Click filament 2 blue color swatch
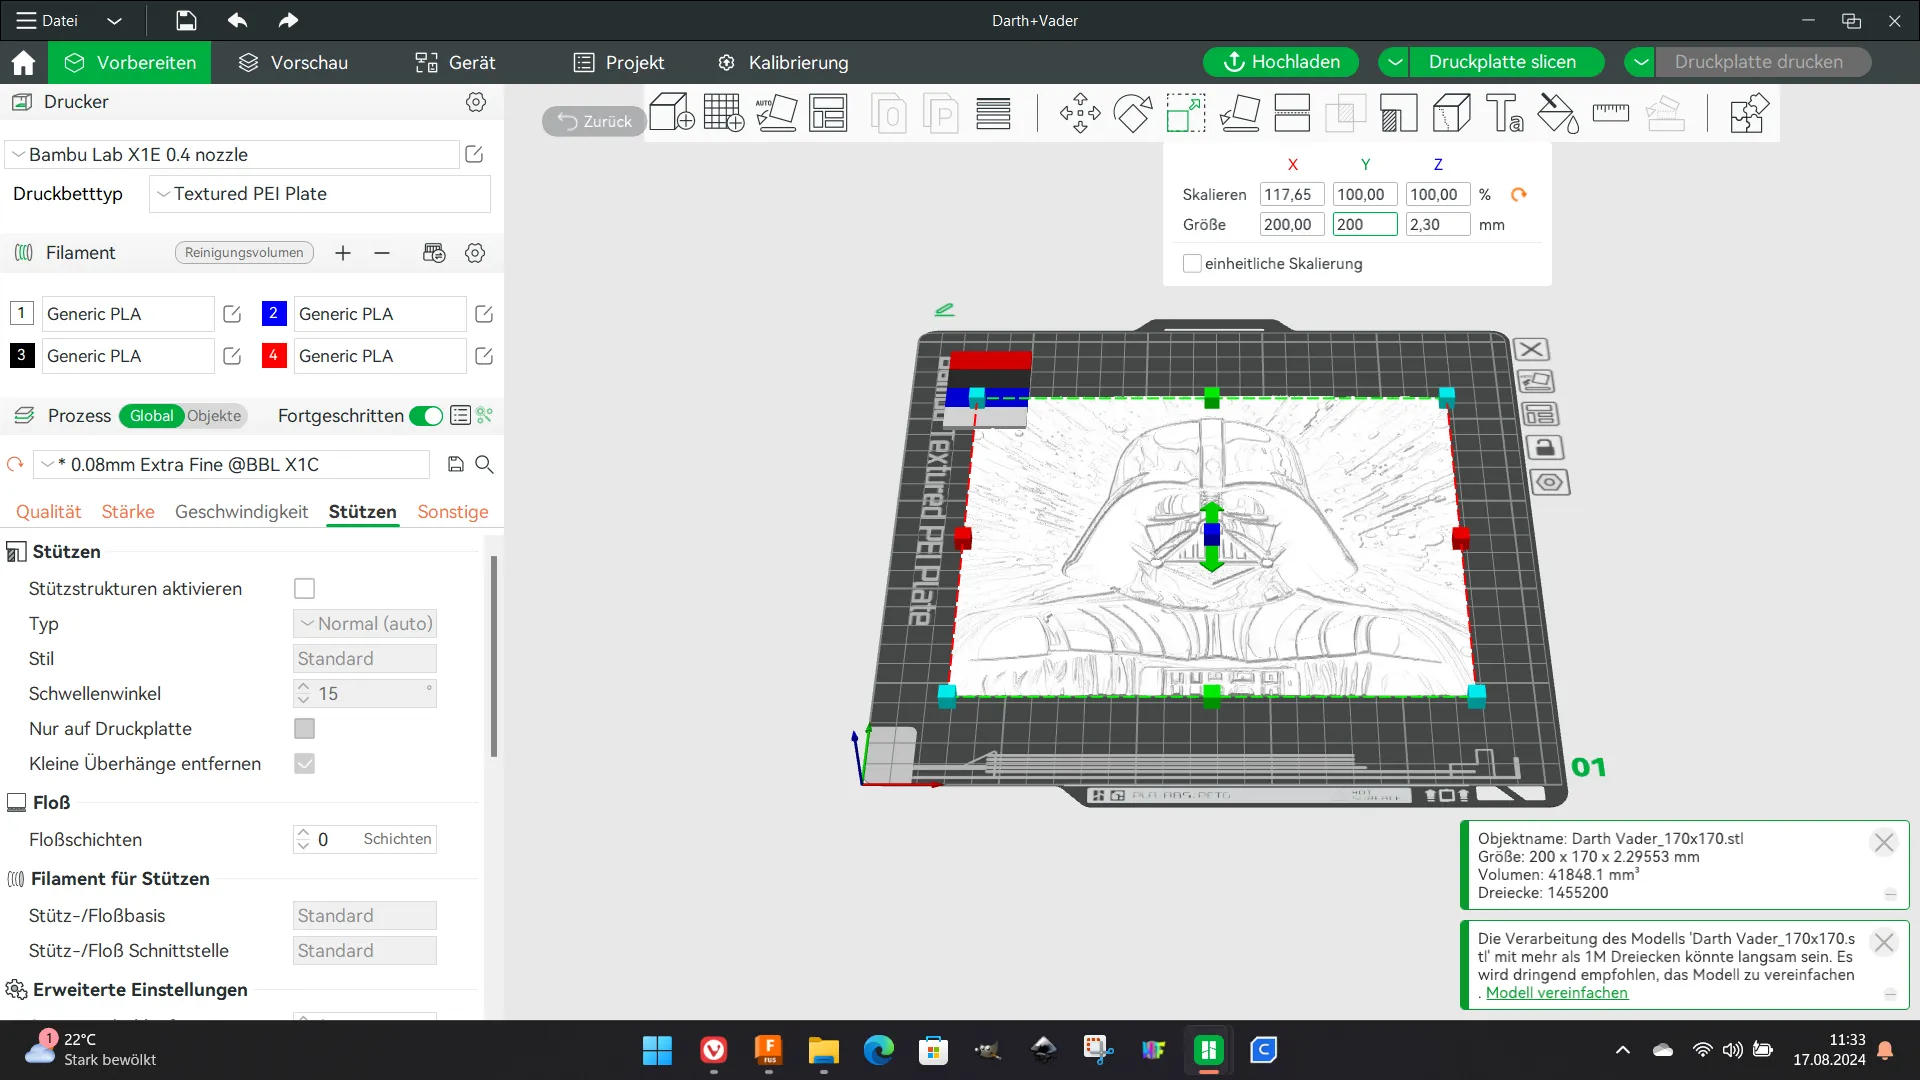Screen dimensions: 1920x1080 273,313
